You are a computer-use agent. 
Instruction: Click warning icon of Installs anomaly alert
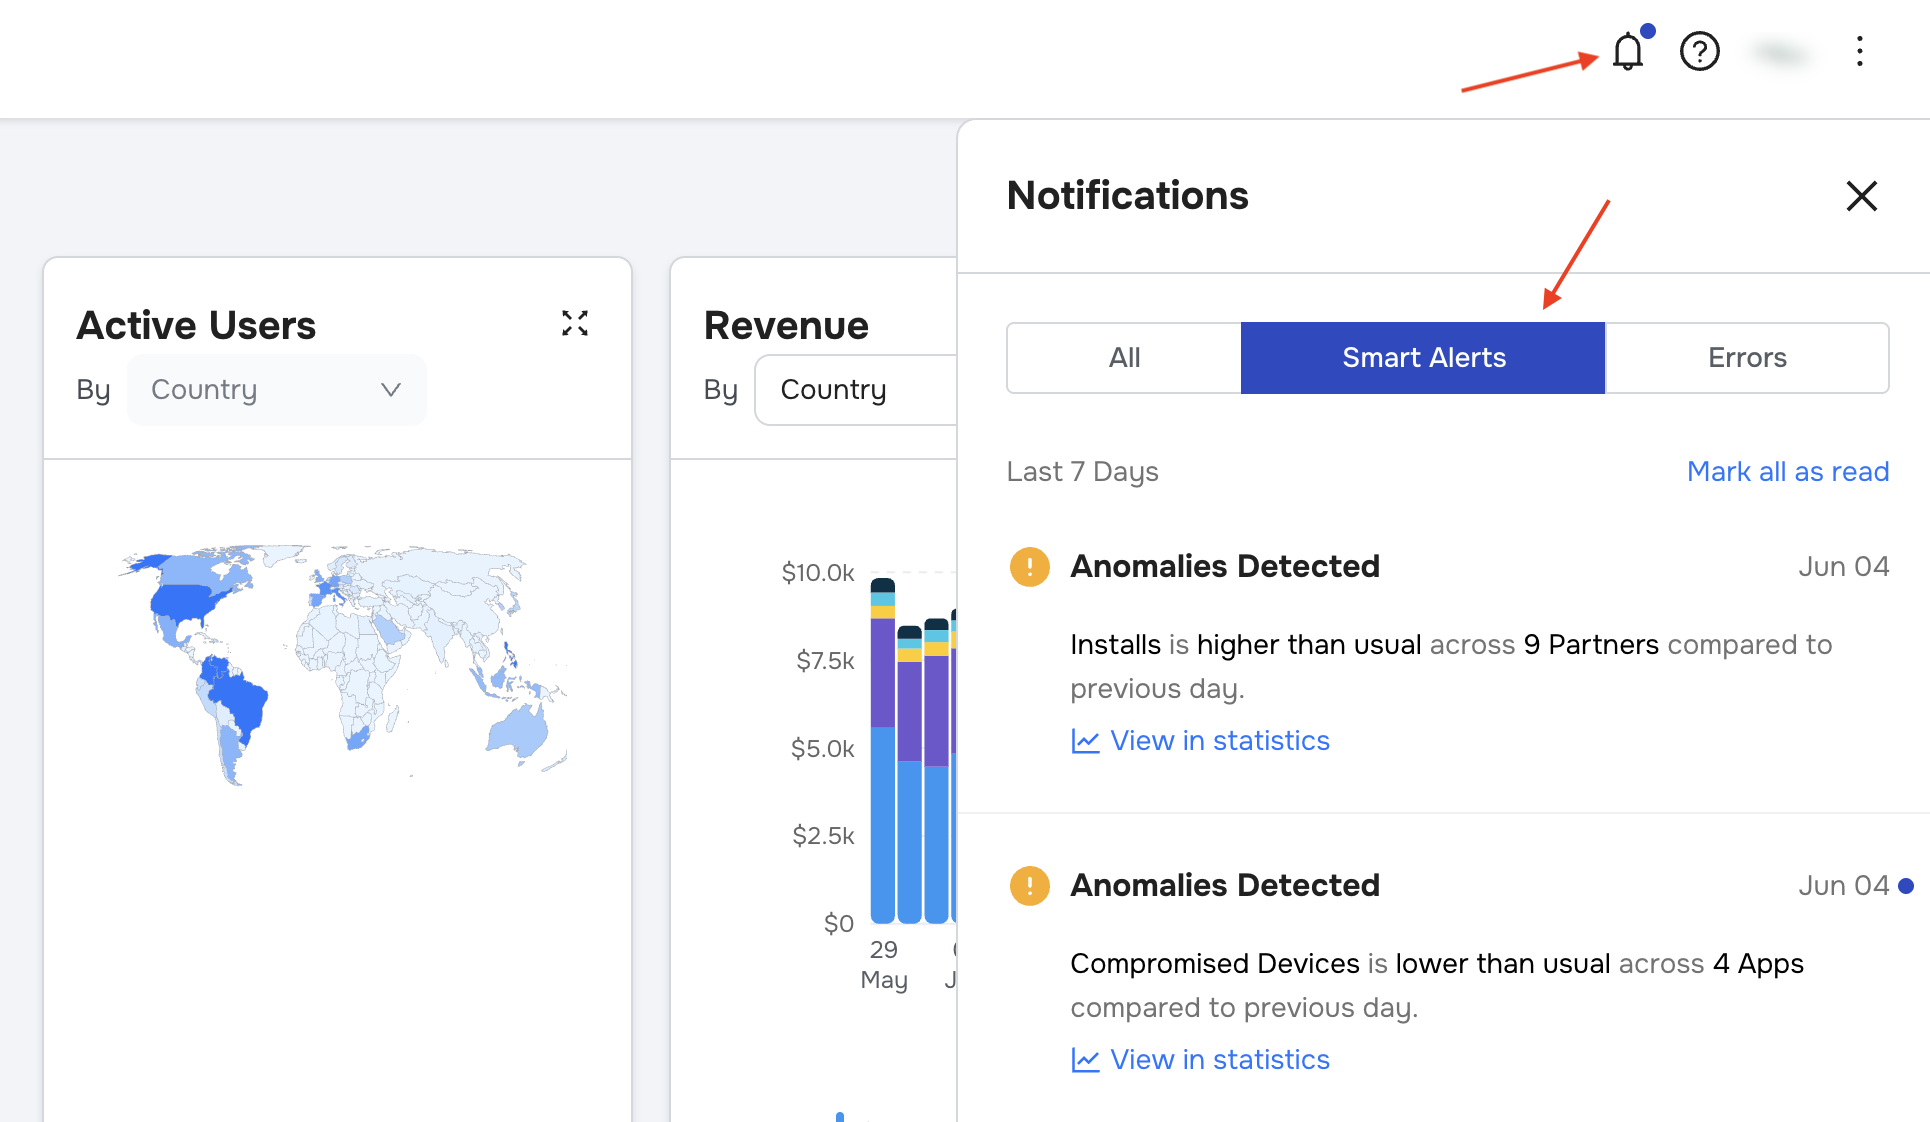(x=1030, y=567)
